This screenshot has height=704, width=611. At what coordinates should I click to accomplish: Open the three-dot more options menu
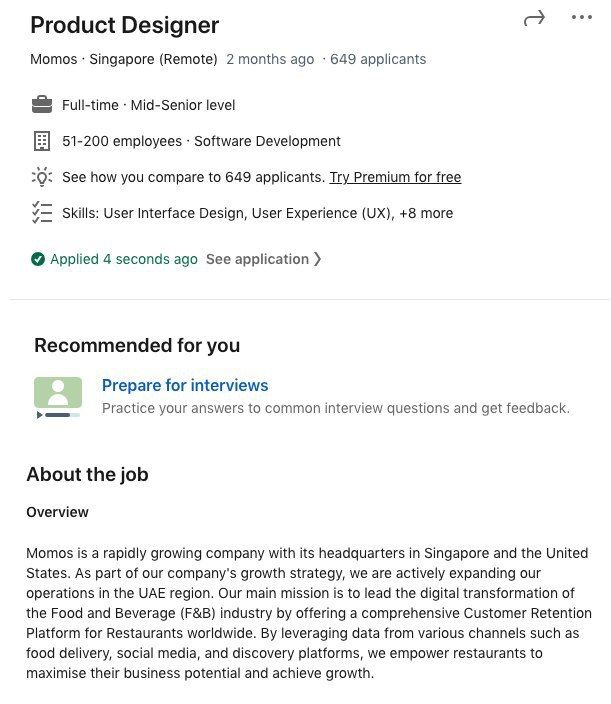[581, 18]
